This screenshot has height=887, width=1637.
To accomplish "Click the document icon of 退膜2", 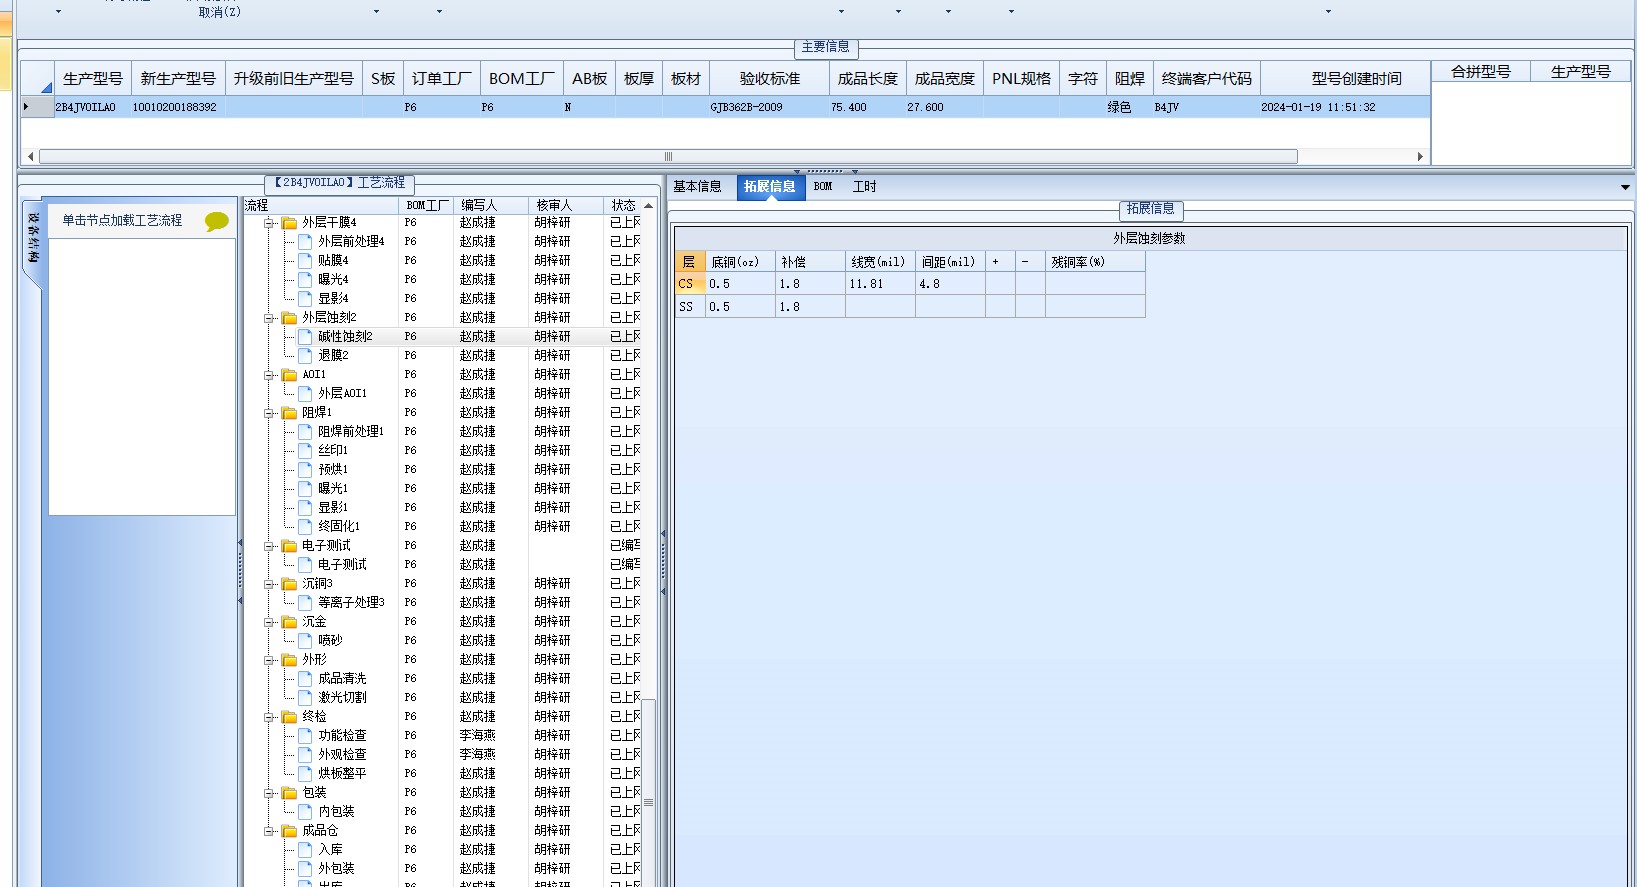I will tap(306, 356).
